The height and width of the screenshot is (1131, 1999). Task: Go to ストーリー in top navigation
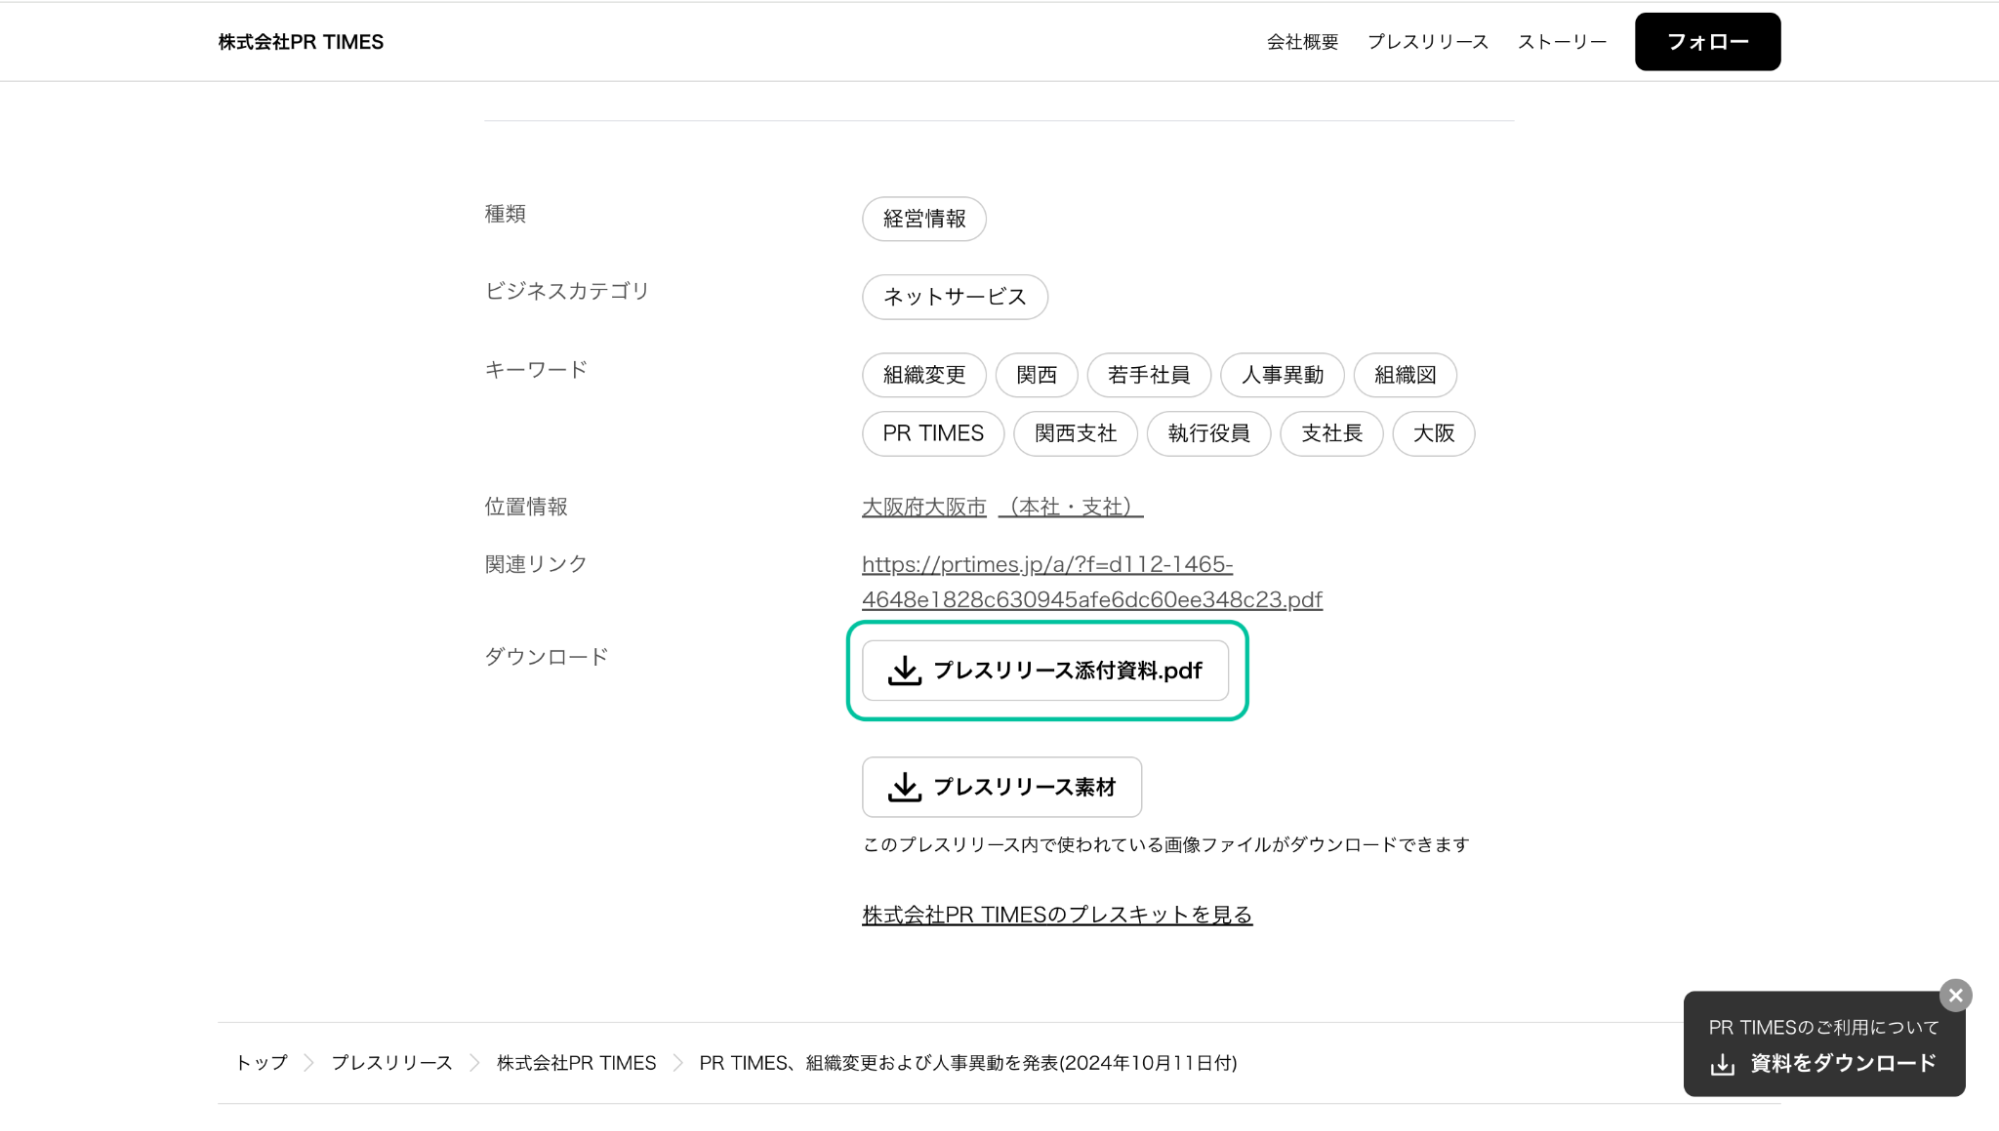1562,42
